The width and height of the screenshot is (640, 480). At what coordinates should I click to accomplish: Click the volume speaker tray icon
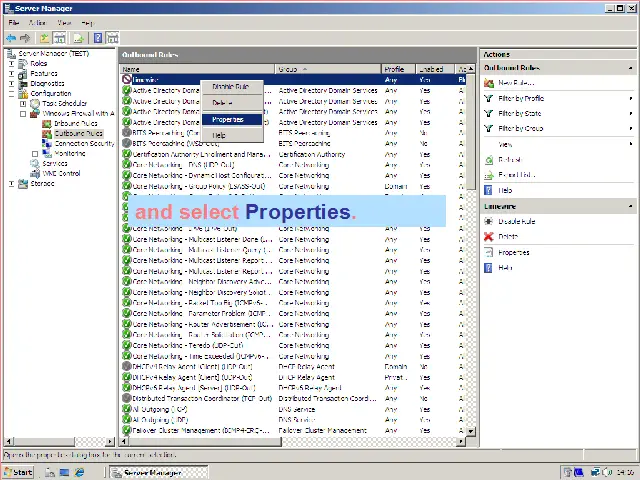[605, 472]
